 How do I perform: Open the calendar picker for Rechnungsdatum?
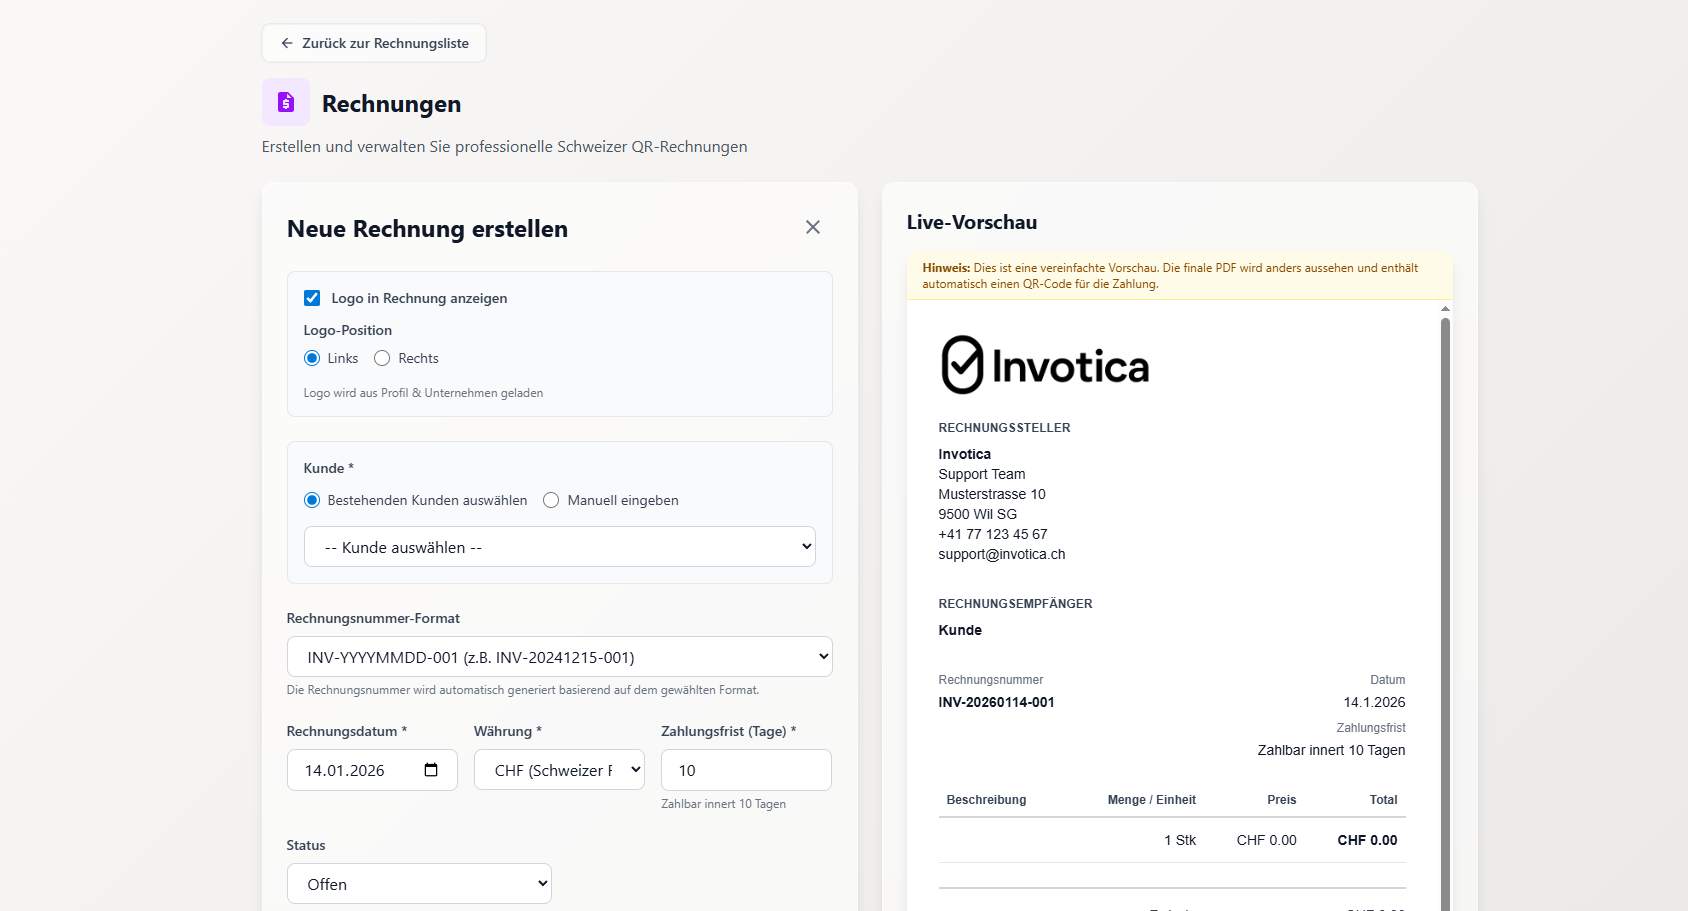tap(431, 769)
